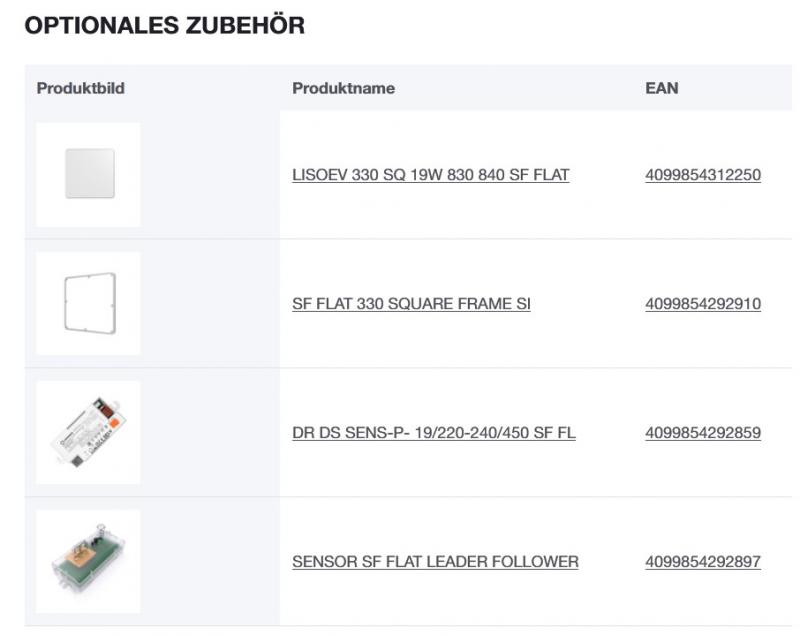Screen dimensions: 800x636
Task: Click the EAN column header
Action: click(661, 88)
